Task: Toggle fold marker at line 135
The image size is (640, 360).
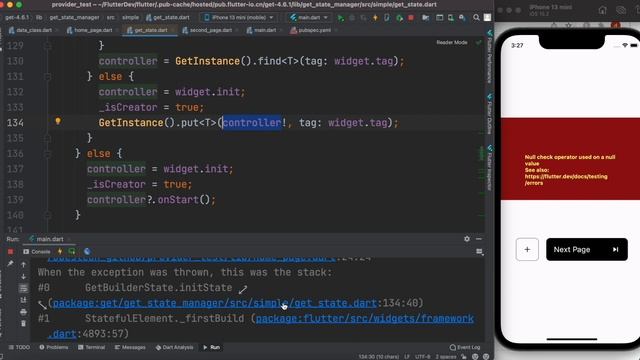Action: click(47, 138)
